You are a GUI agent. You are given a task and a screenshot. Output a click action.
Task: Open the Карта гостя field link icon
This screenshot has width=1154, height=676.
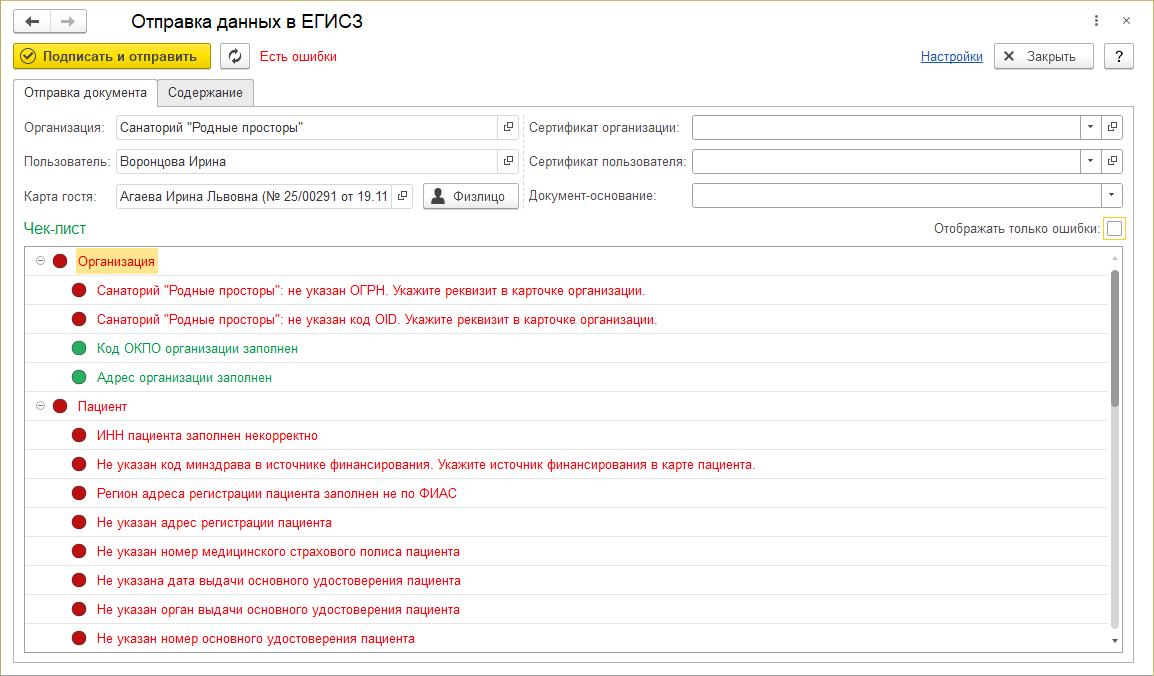[403, 196]
